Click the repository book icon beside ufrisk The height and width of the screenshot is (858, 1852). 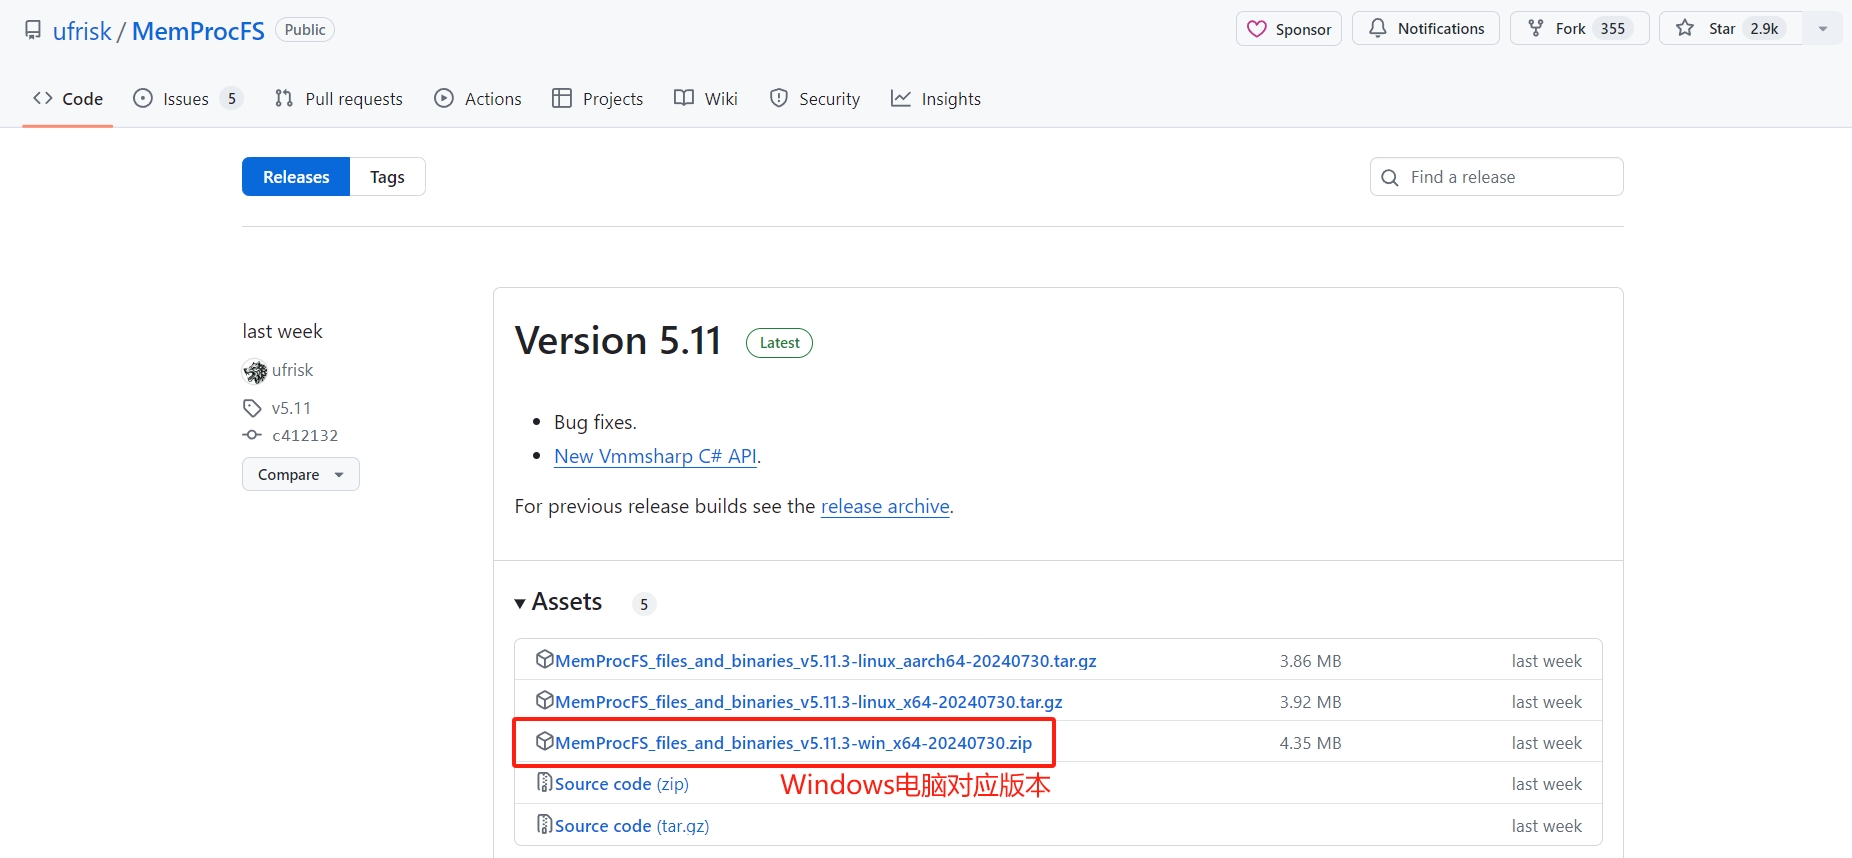pos(33,31)
